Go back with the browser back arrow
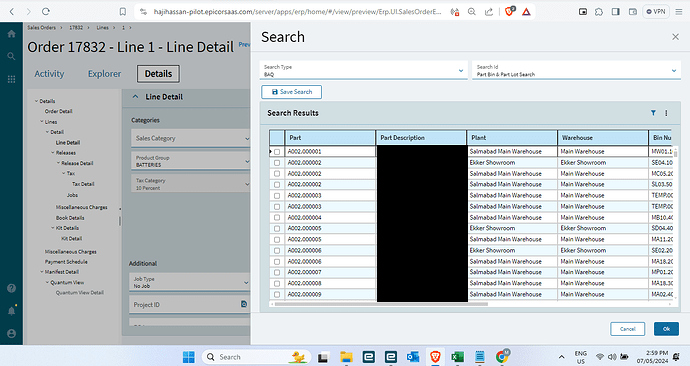The width and height of the screenshot is (690, 366). coord(12,11)
